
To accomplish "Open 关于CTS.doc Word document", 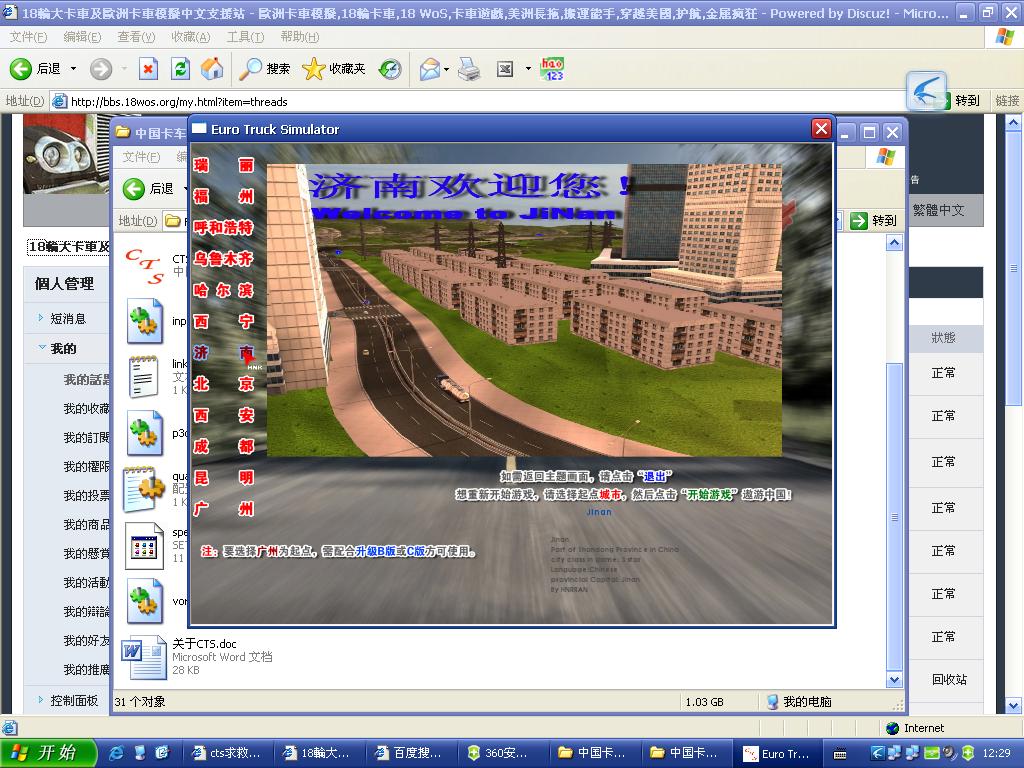I will pyautogui.click(x=145, y=658).
